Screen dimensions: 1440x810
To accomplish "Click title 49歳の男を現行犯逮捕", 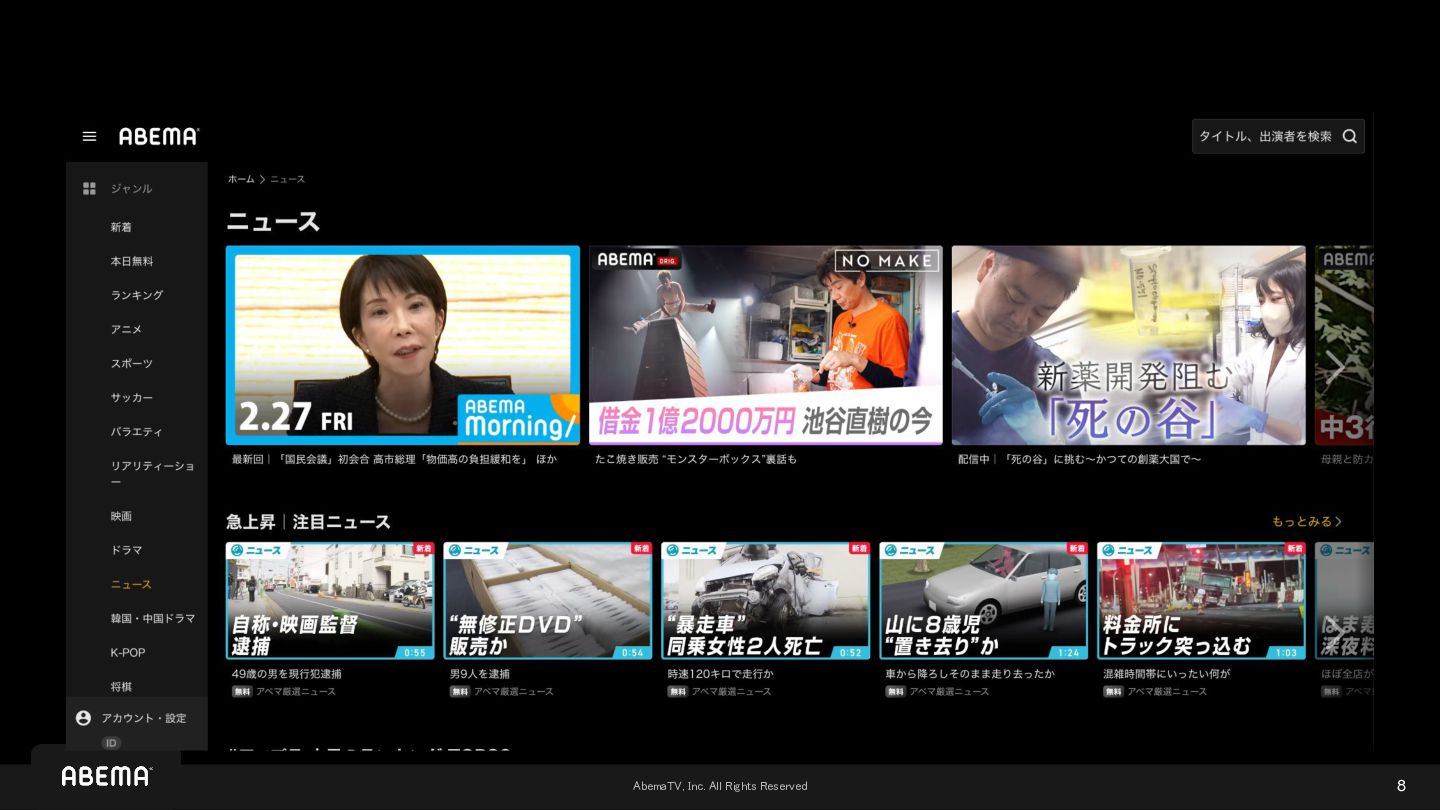I will click(287, 674).
